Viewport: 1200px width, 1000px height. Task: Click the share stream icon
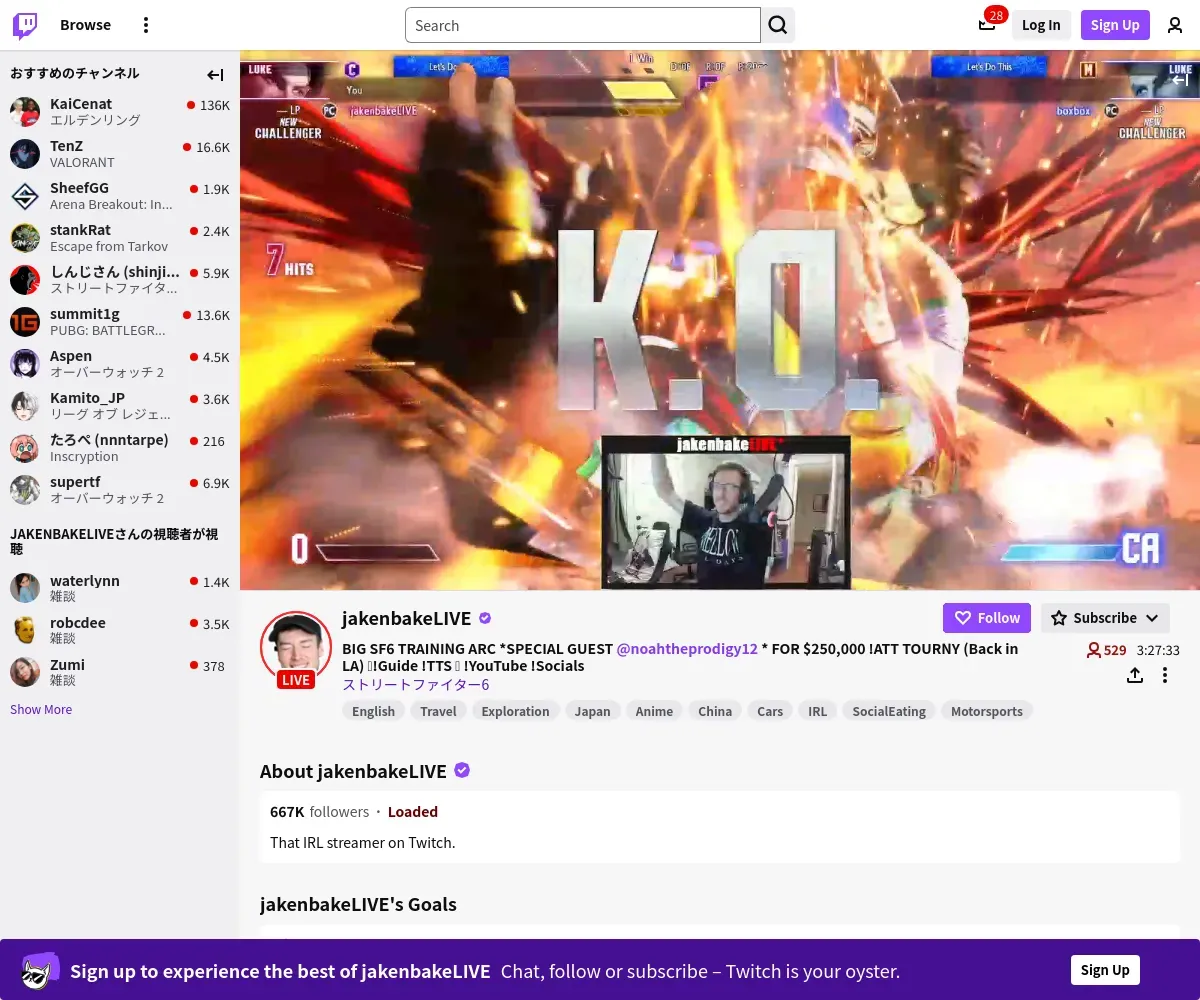click(x=1134, y=675)
